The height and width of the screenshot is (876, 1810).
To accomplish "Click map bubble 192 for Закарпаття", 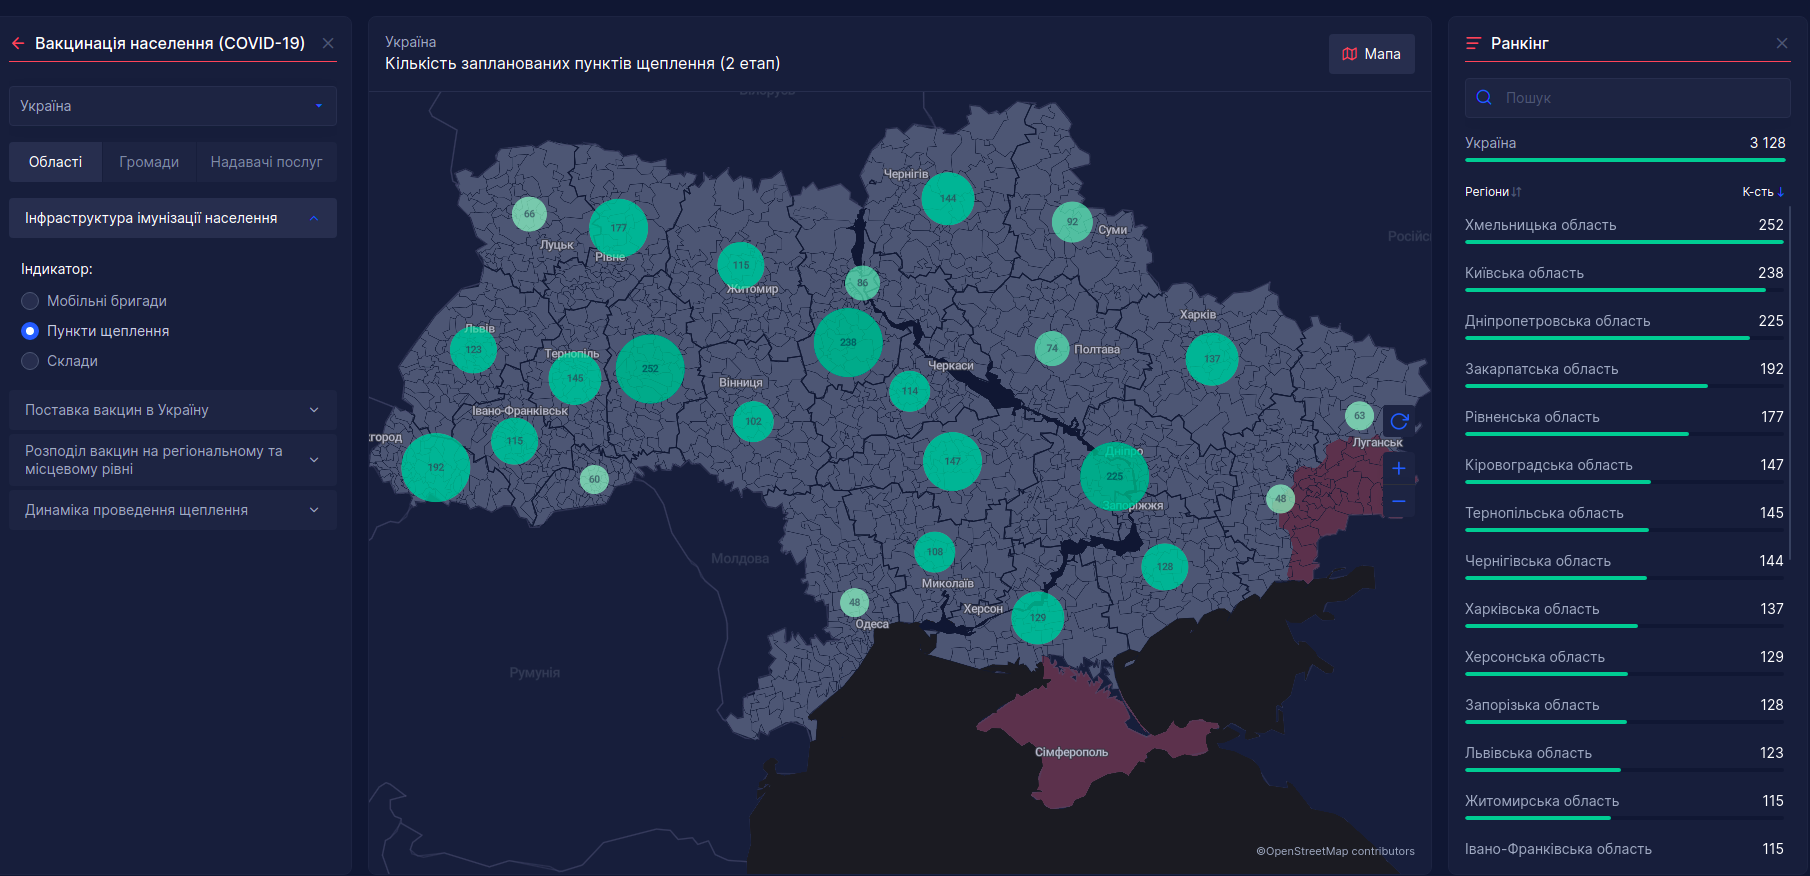I will click(x=436, y=467).
